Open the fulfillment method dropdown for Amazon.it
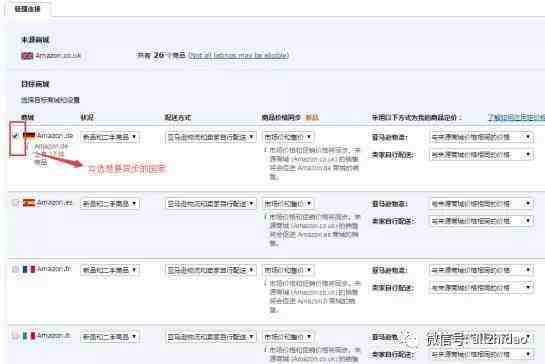The width and height of the screenshot is (545, 364). (211, 337)
